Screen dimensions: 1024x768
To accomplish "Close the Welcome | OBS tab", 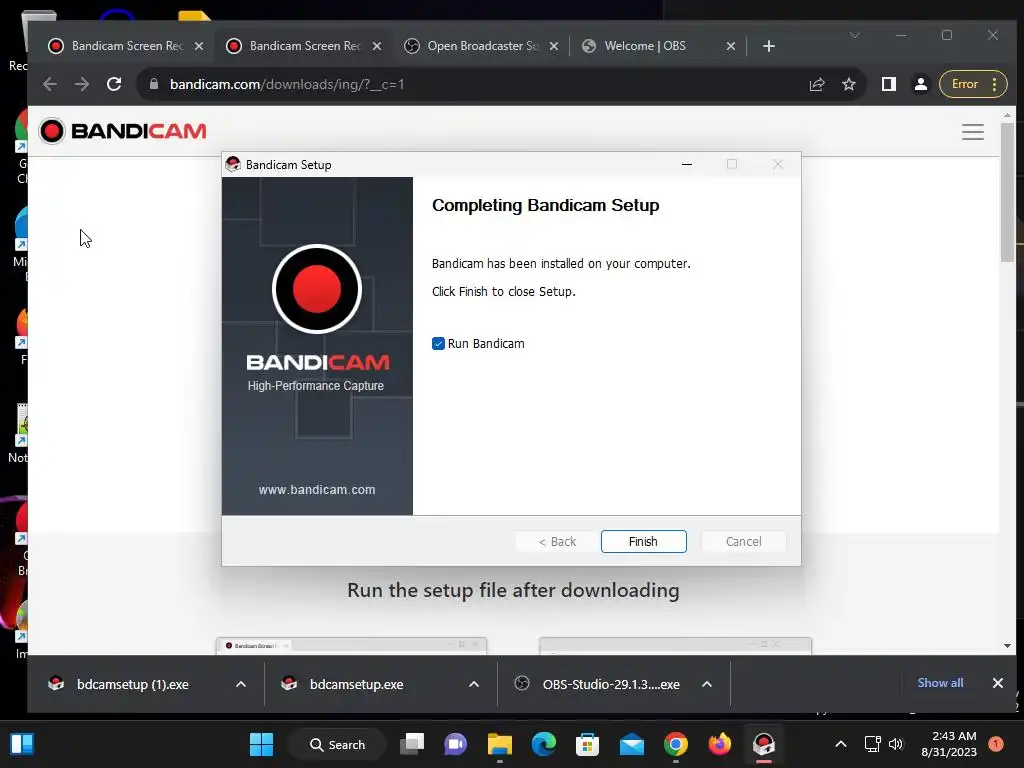I will (731, 46).
